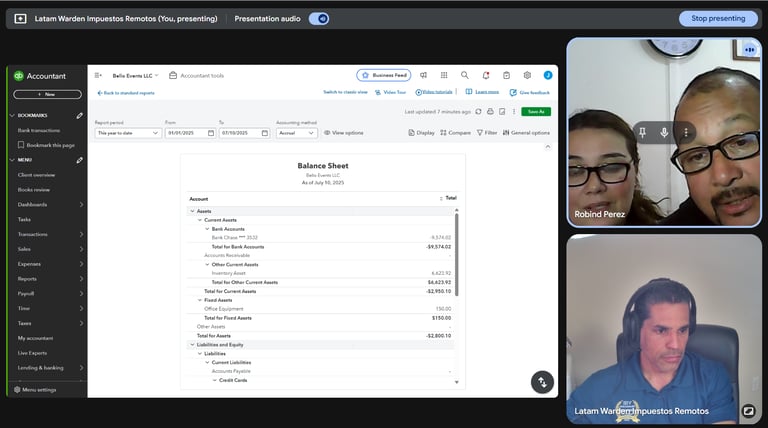Open the Time menu item

[24, 308]
